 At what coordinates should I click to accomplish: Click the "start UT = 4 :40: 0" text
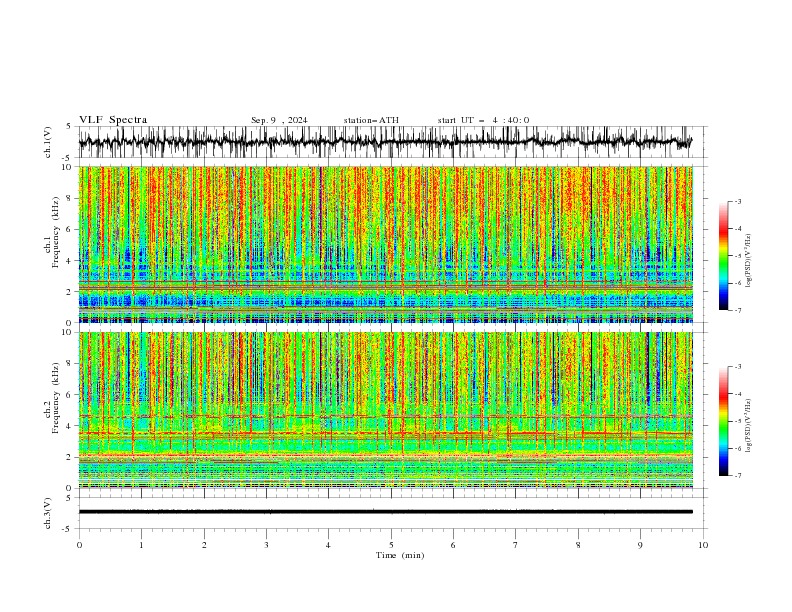[x=483, y=120]
